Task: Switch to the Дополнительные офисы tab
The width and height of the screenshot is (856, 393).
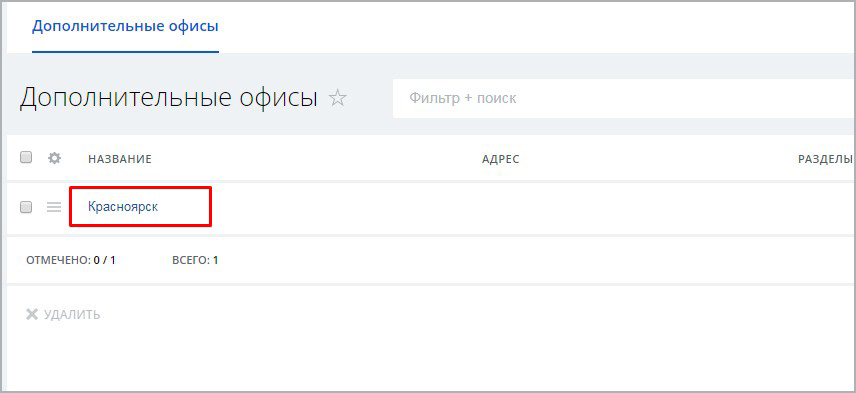Action: tap(125, 26)
